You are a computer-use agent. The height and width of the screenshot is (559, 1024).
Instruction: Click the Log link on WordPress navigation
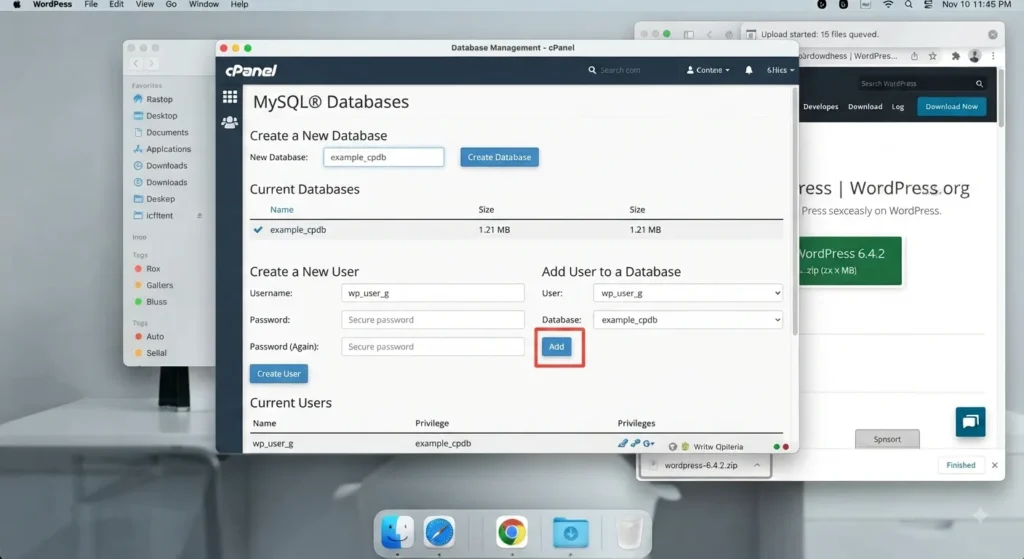tap(898, 106)
